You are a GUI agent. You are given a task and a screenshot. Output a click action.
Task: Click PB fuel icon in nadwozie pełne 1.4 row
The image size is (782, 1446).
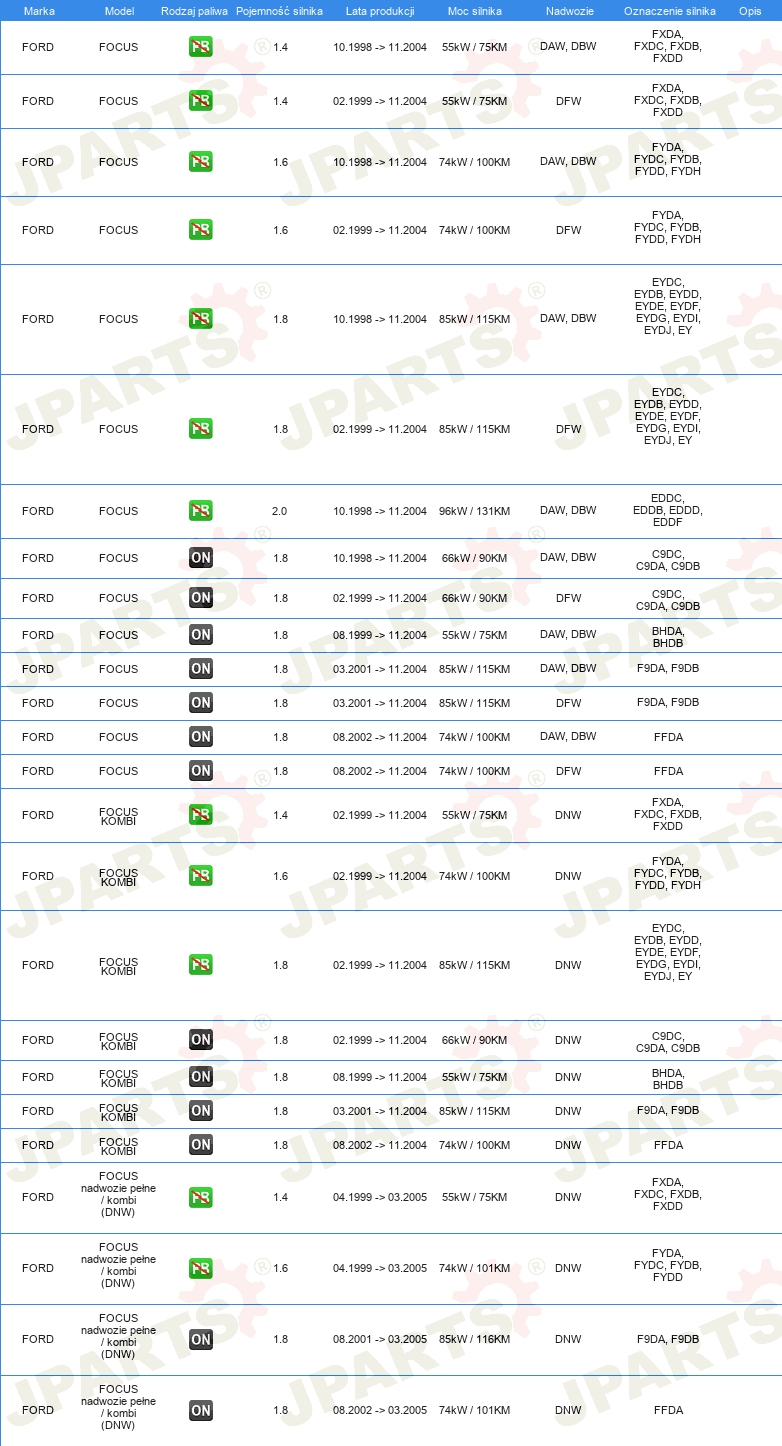tap(201, 1197)
